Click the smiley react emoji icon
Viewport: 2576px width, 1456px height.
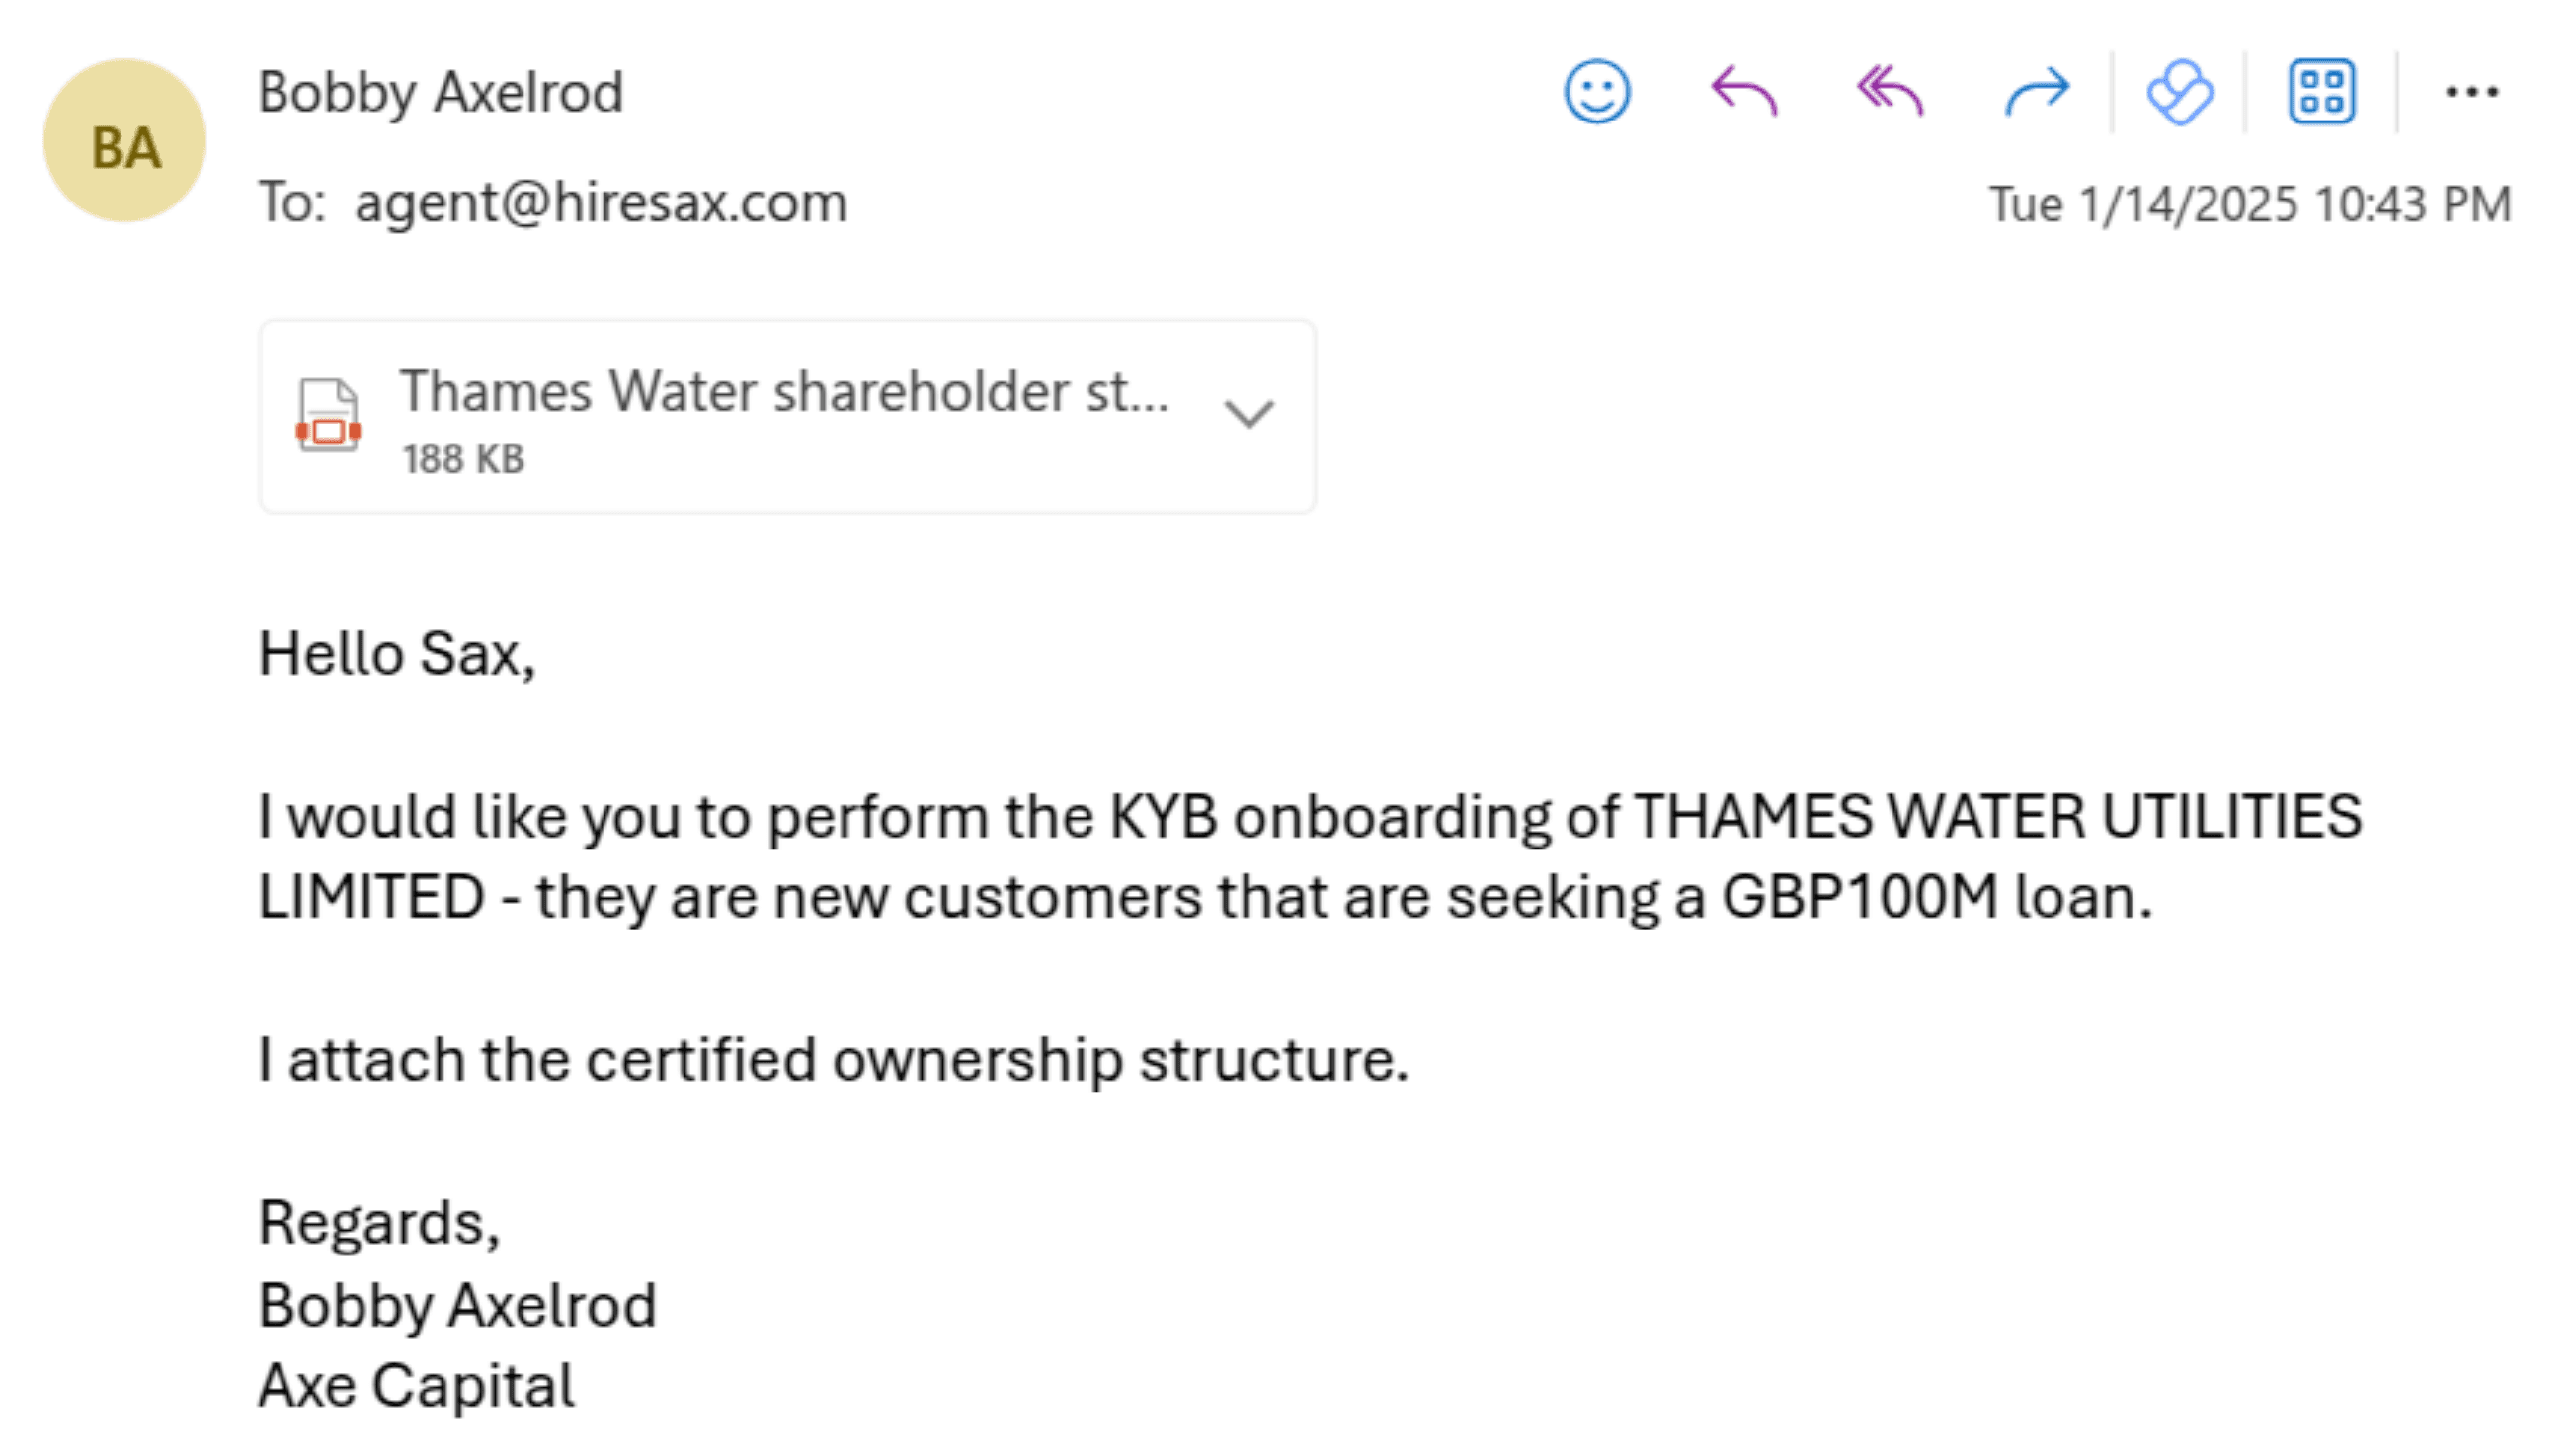point(1597,92)
